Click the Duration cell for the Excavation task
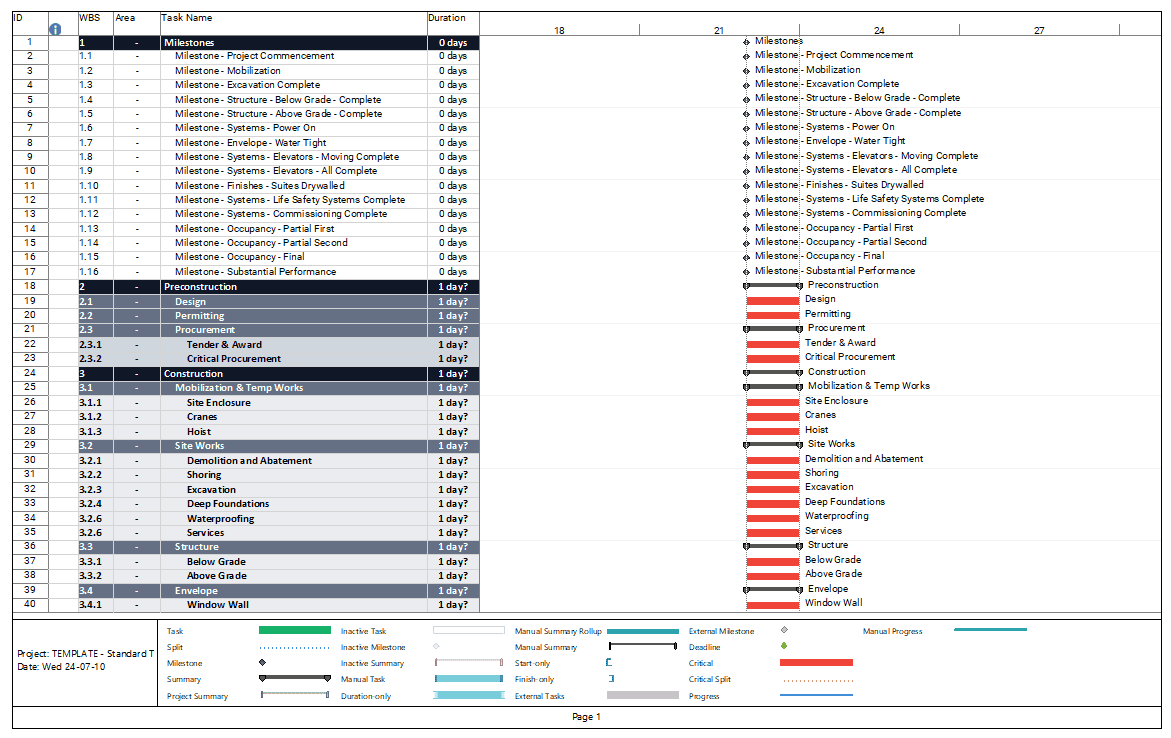 click(452, 489)
